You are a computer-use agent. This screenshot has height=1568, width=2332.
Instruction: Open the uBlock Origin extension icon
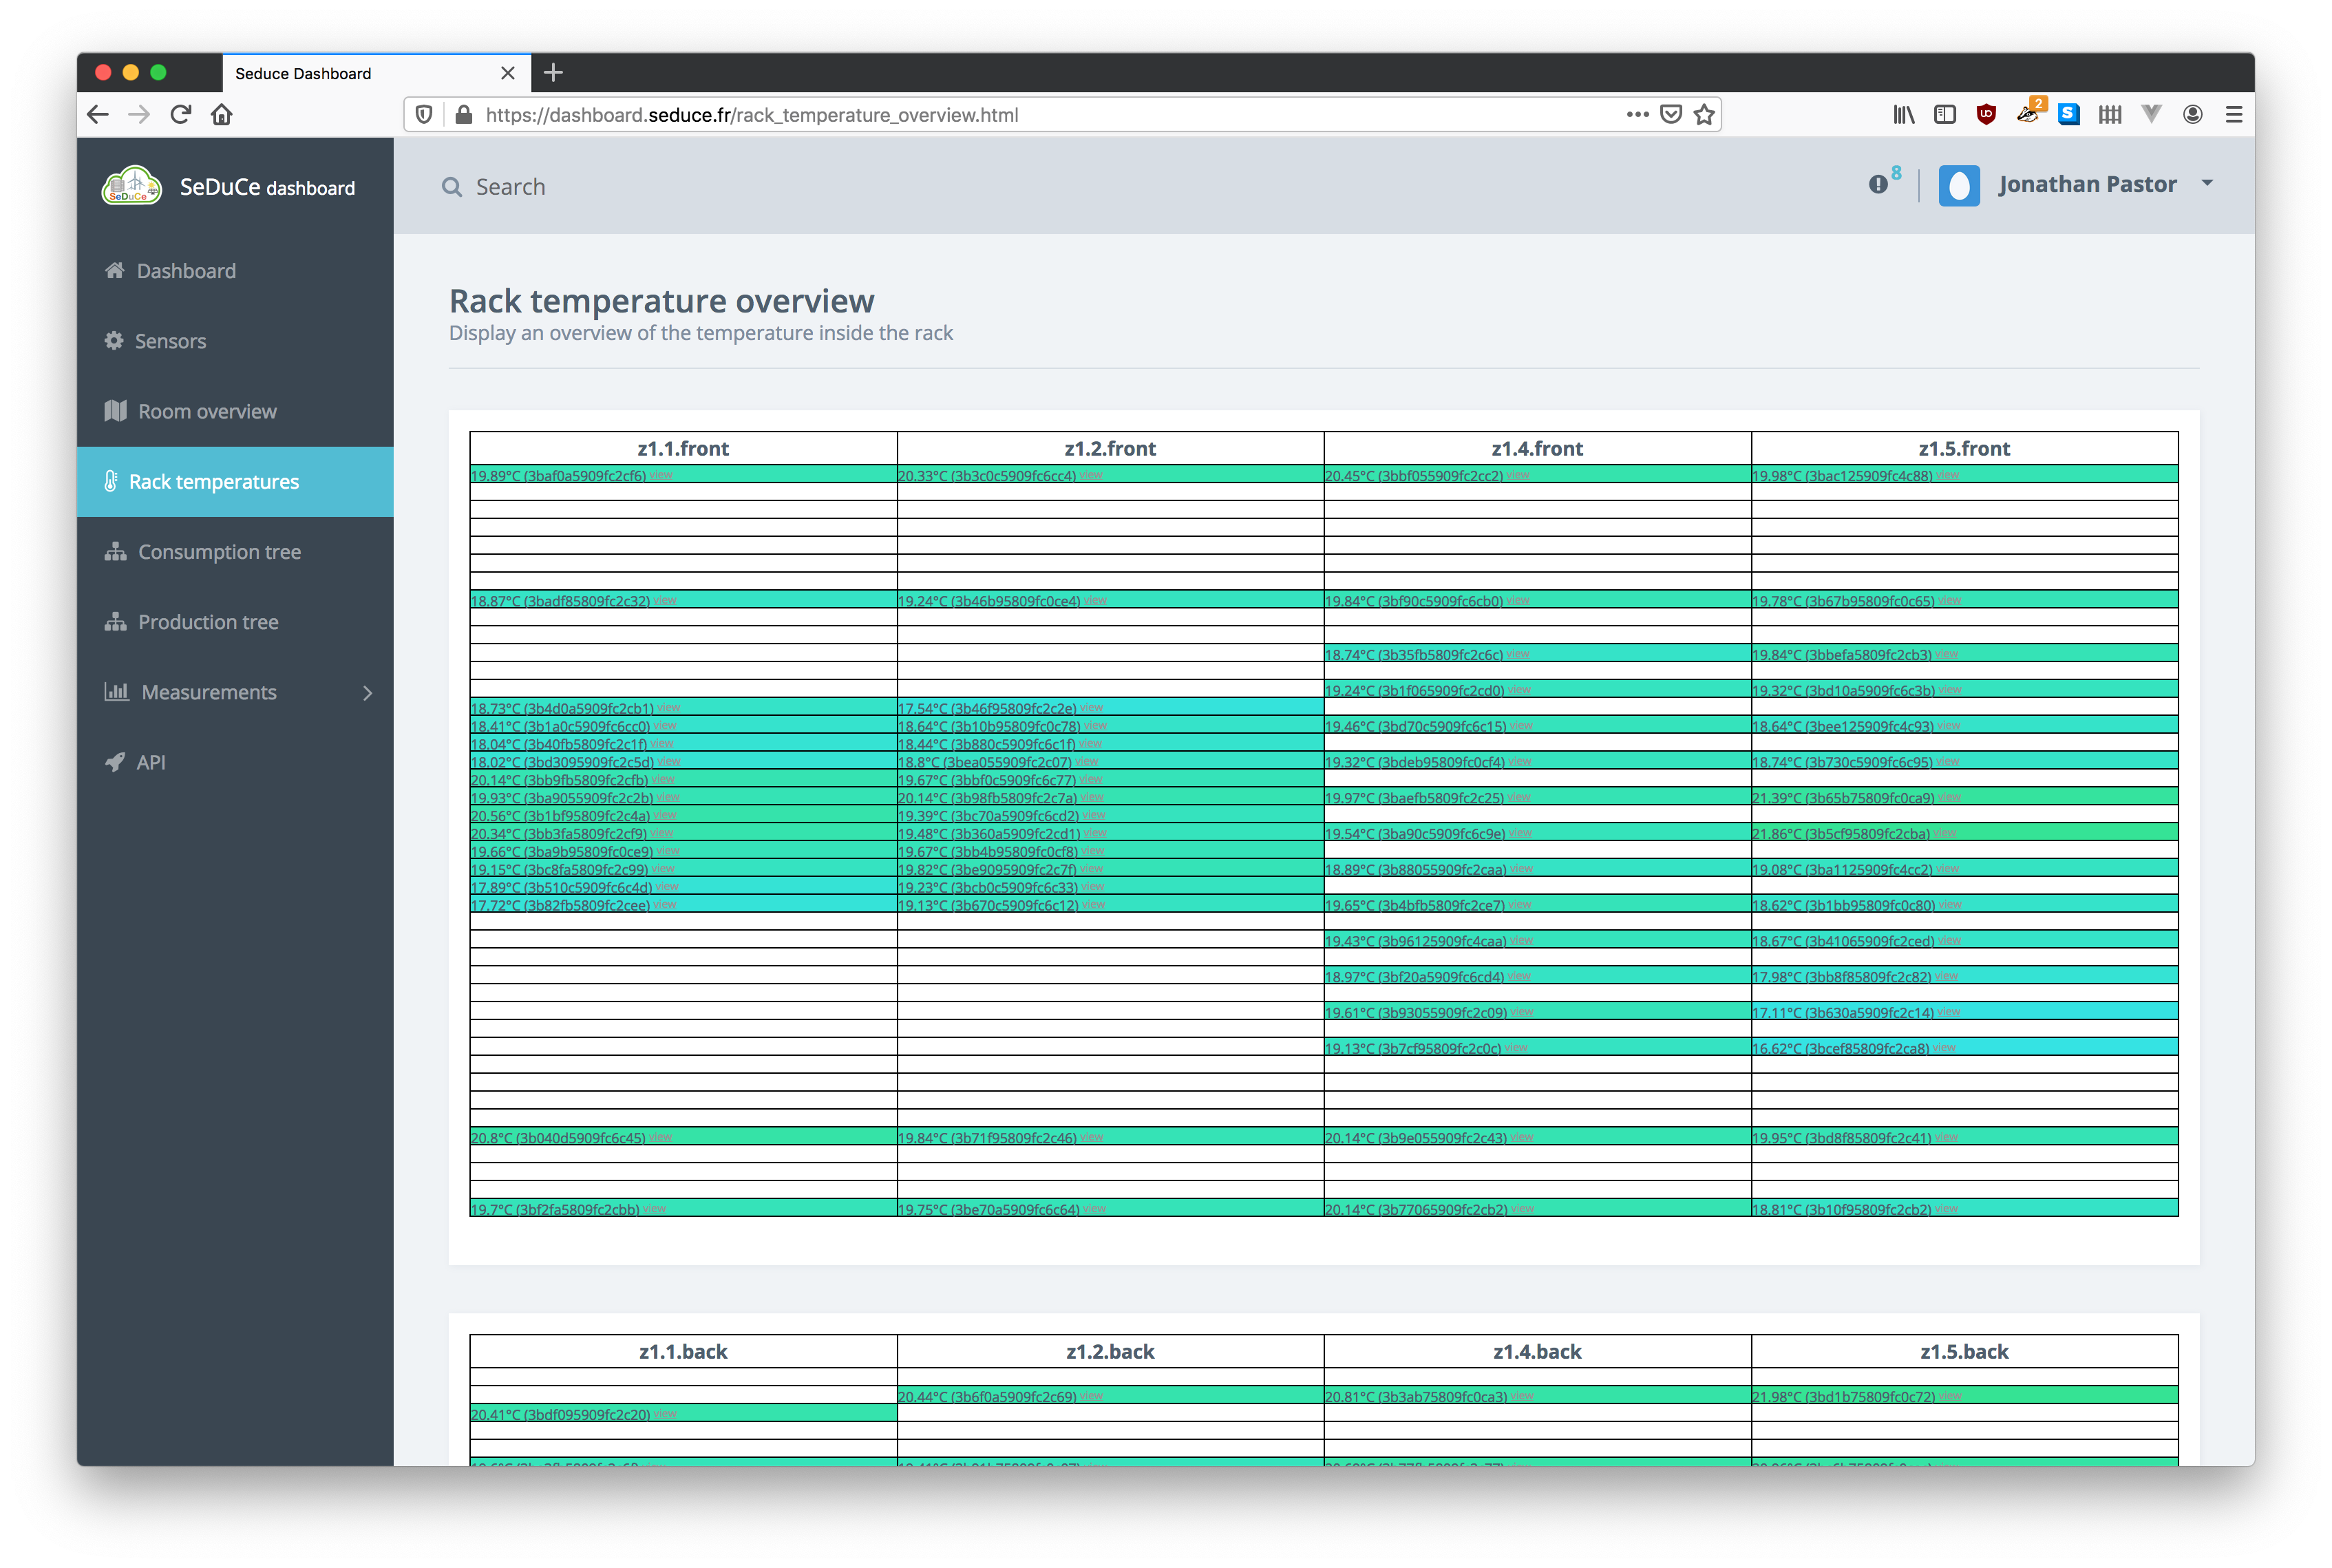coord(1986,115)
